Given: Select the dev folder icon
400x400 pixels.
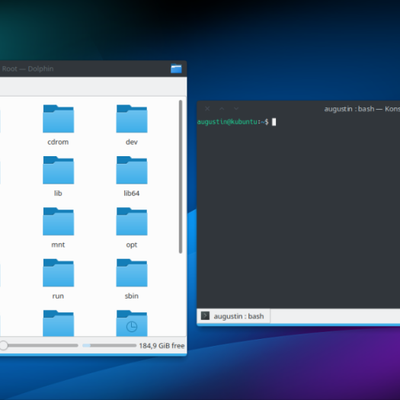Looking at the screenshot, I should [132, 119].
